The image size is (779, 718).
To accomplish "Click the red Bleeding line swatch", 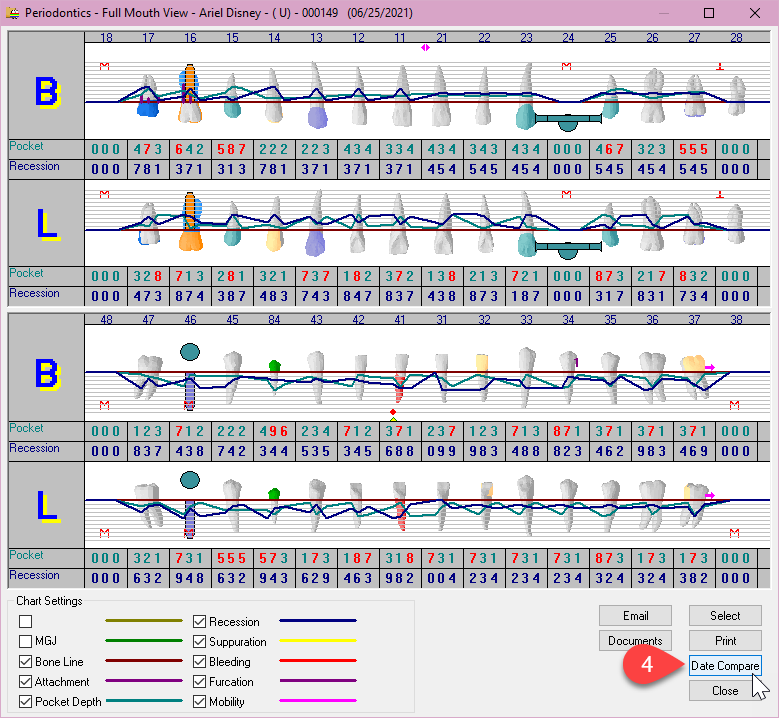I will 318,660.
